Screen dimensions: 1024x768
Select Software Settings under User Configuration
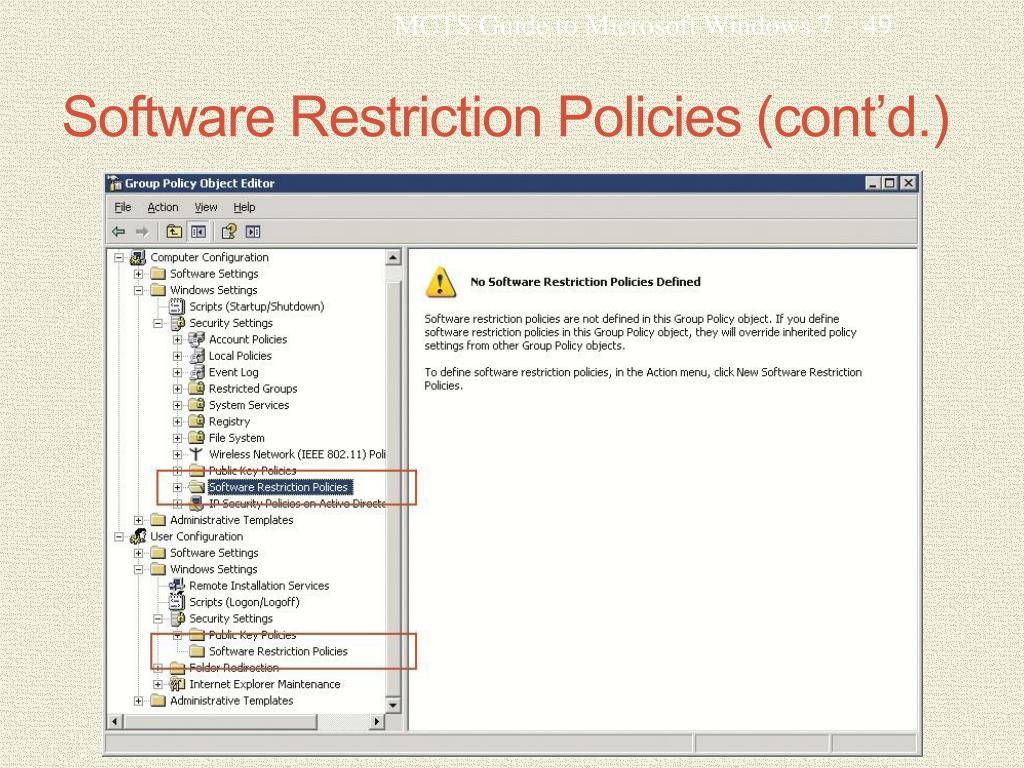(x=214, y=552)
